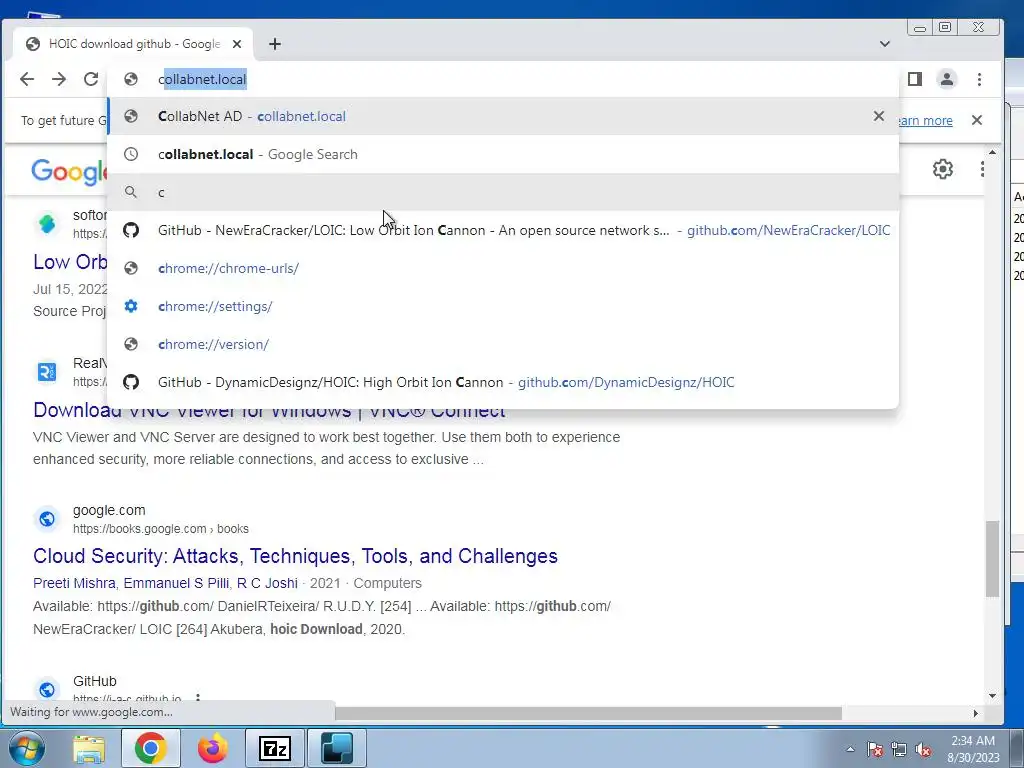Click the RealVNC result favicon
Viewport: 1024px width, 768px height.
(47, 372)
